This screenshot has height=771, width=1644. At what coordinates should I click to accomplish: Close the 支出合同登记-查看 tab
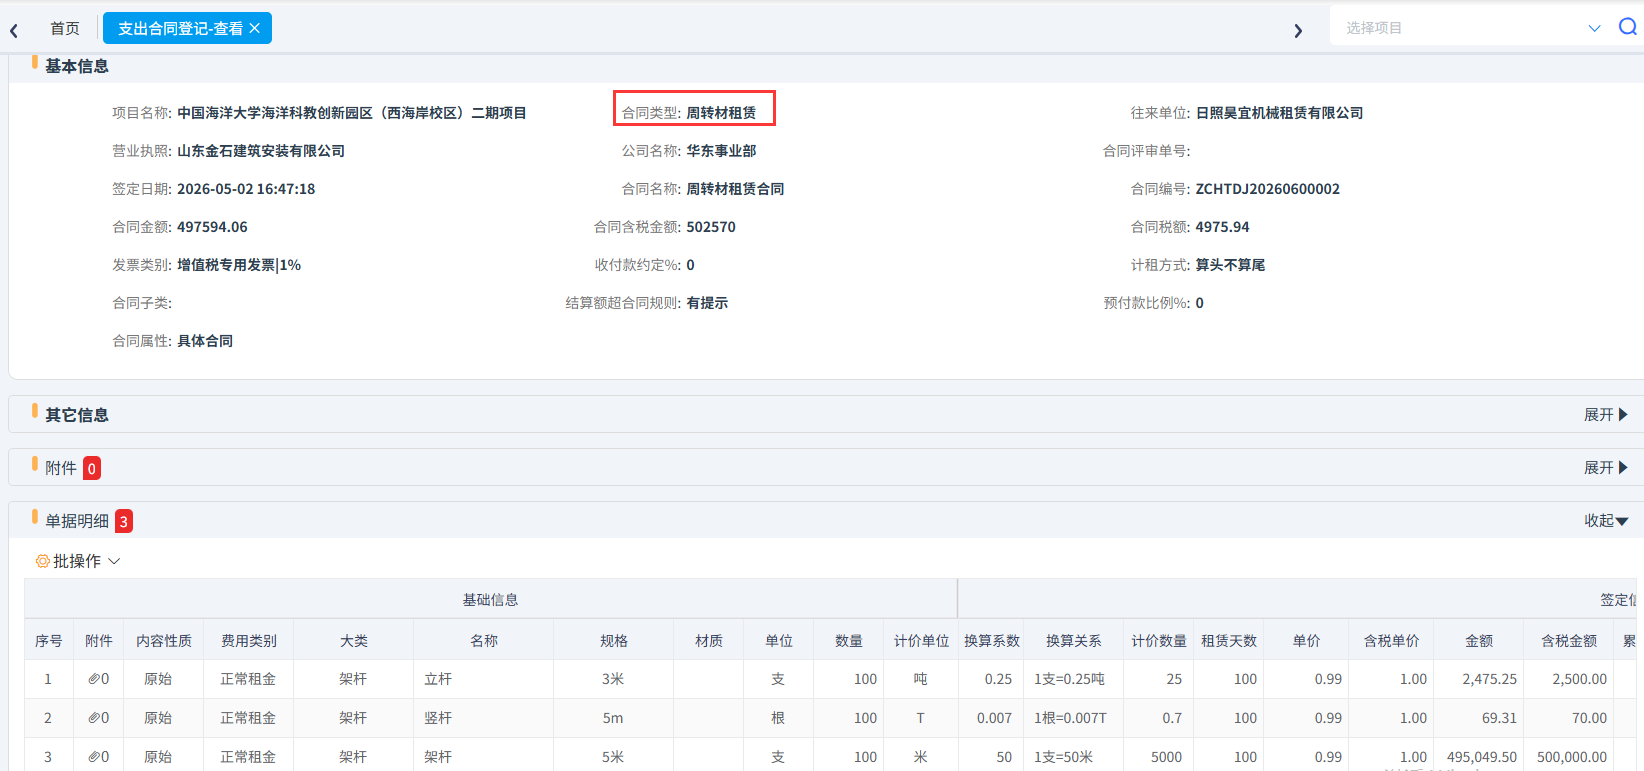255,28
